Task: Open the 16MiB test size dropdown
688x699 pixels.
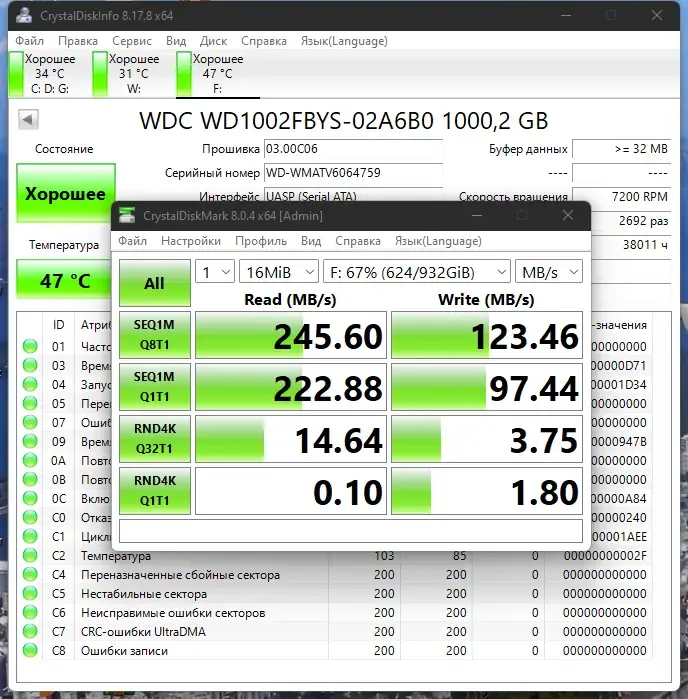Action: point(279,271)
